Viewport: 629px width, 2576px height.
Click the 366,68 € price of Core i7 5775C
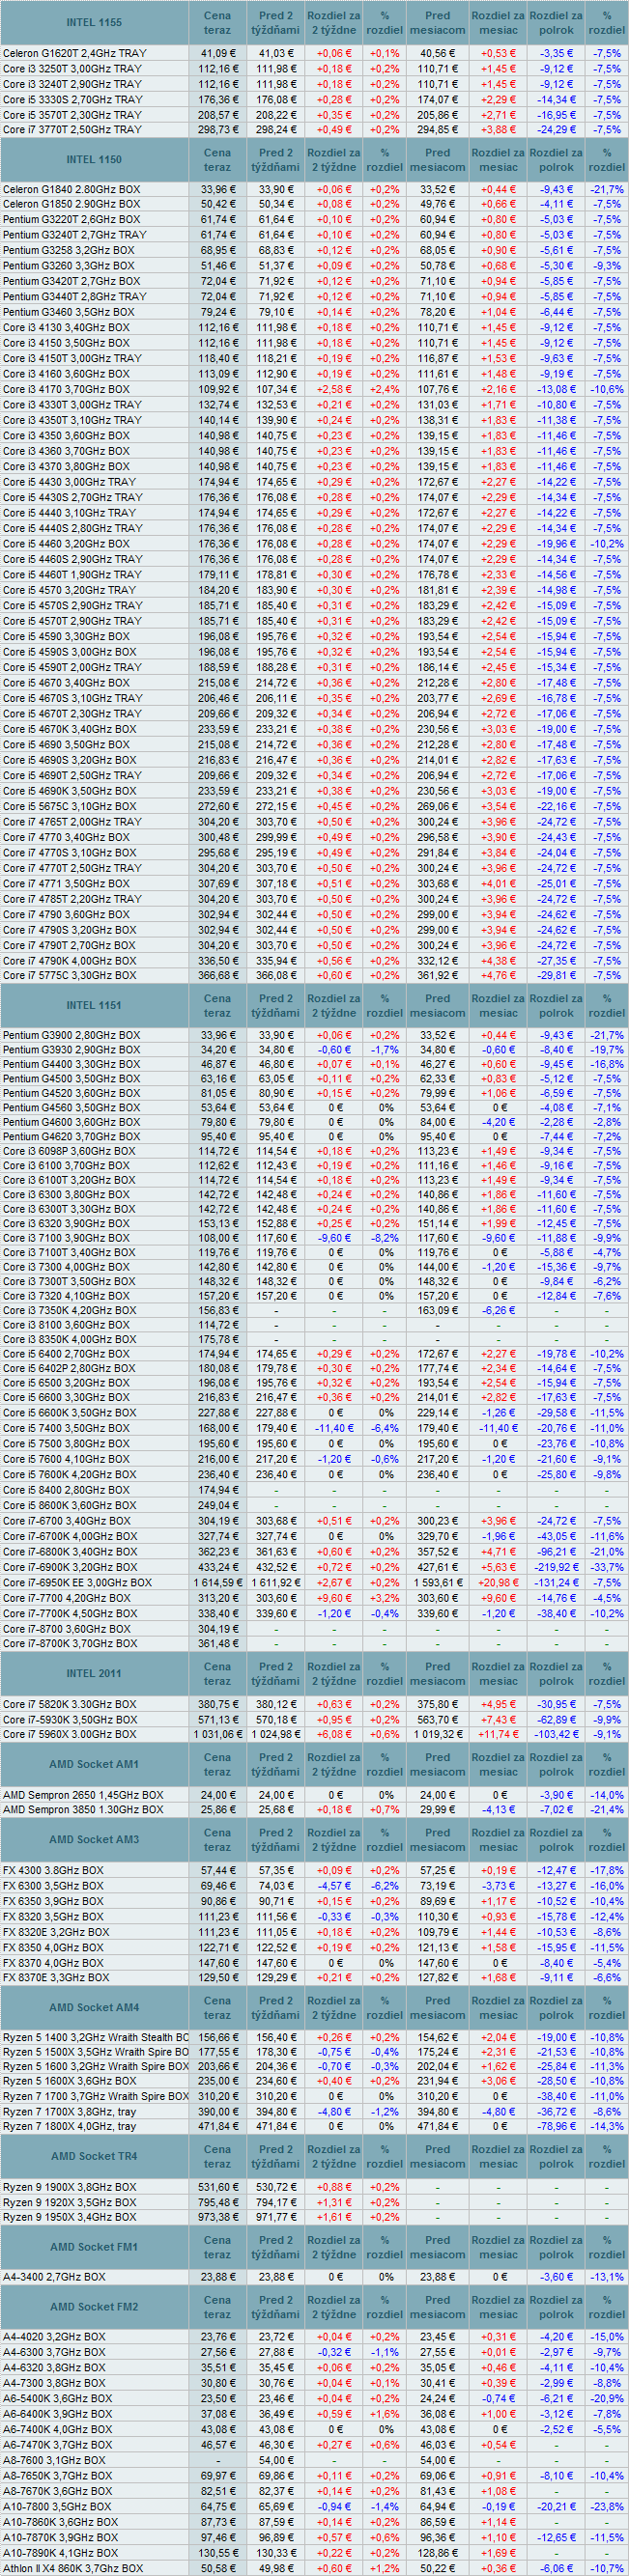[218, 975]
